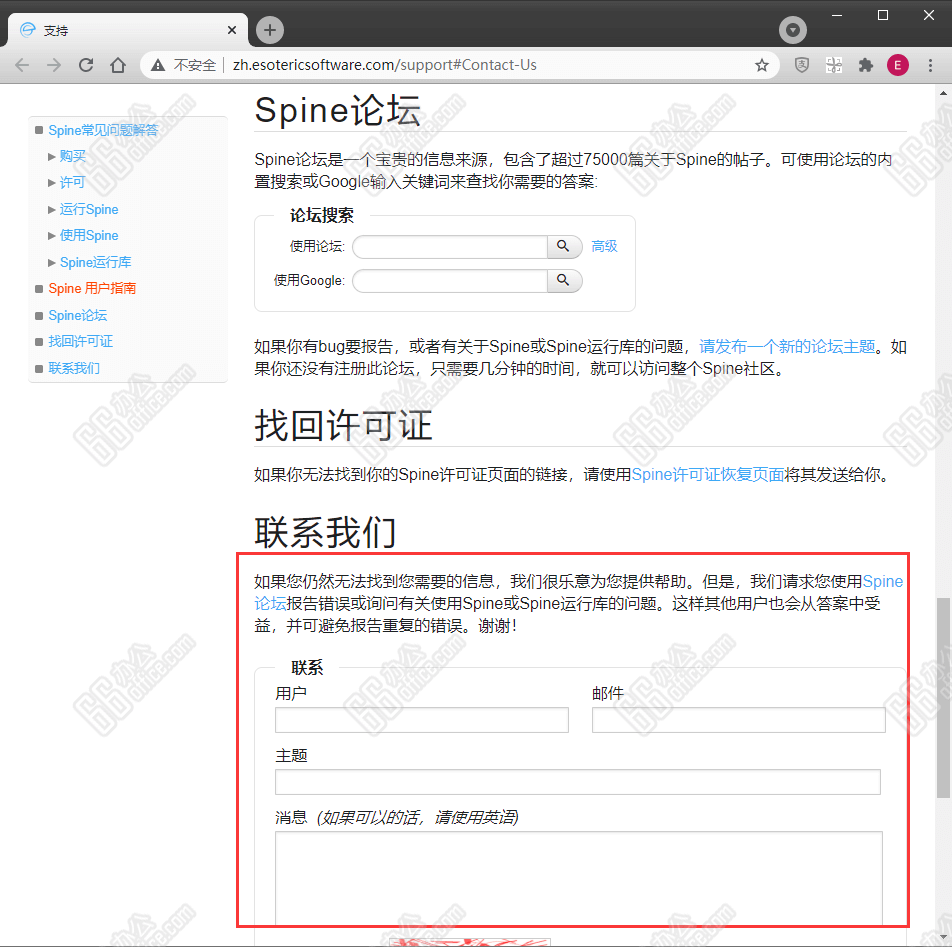Close the 支持 tab
This screenshot has height=947, width=952.
[x=232, y=30]
